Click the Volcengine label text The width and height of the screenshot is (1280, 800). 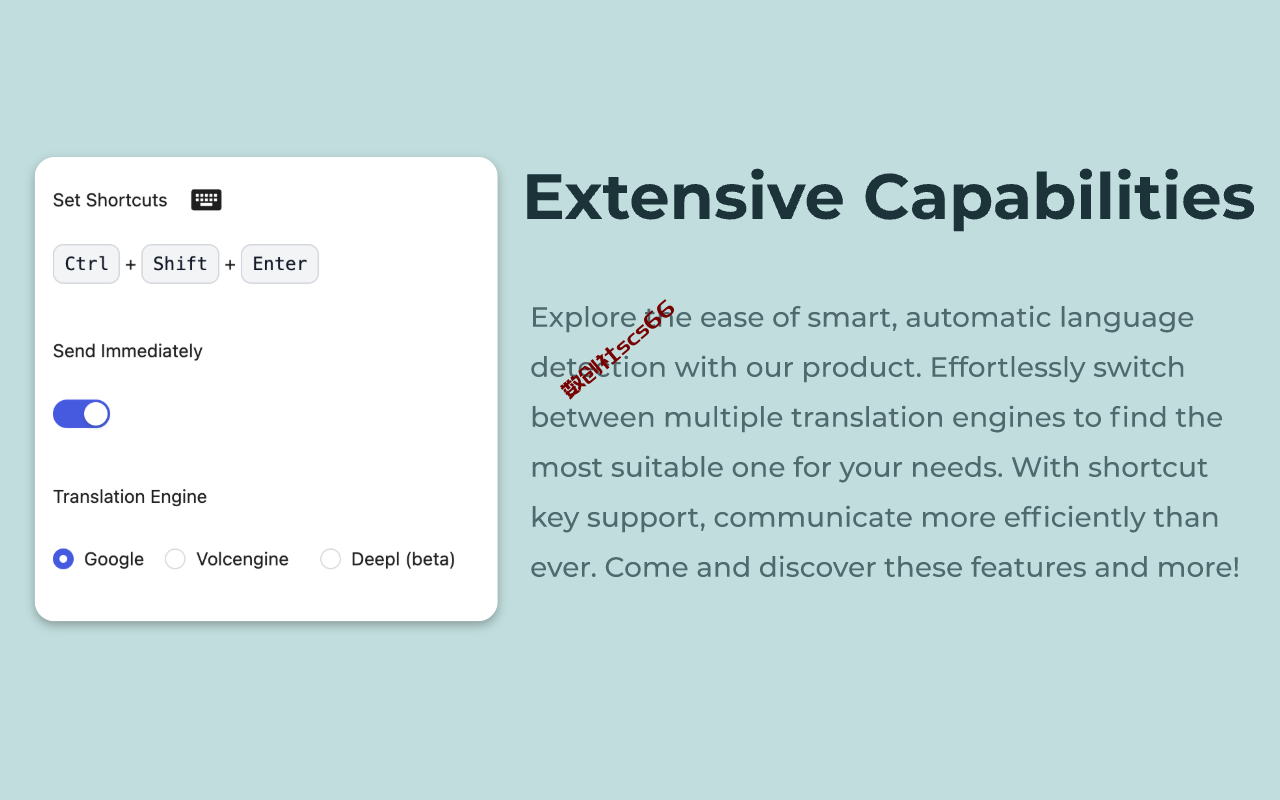pyautogui.click(x=242, y=559)
